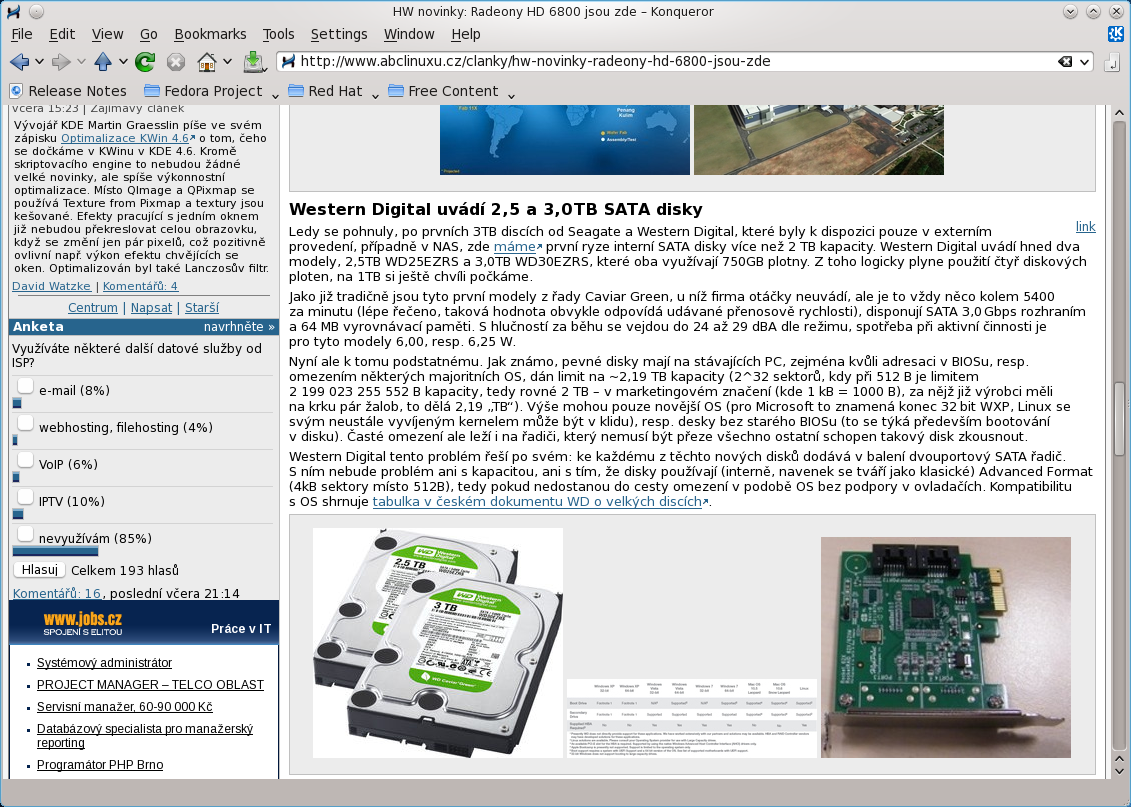Open the Komentářů: 4 link

point(140,286)
